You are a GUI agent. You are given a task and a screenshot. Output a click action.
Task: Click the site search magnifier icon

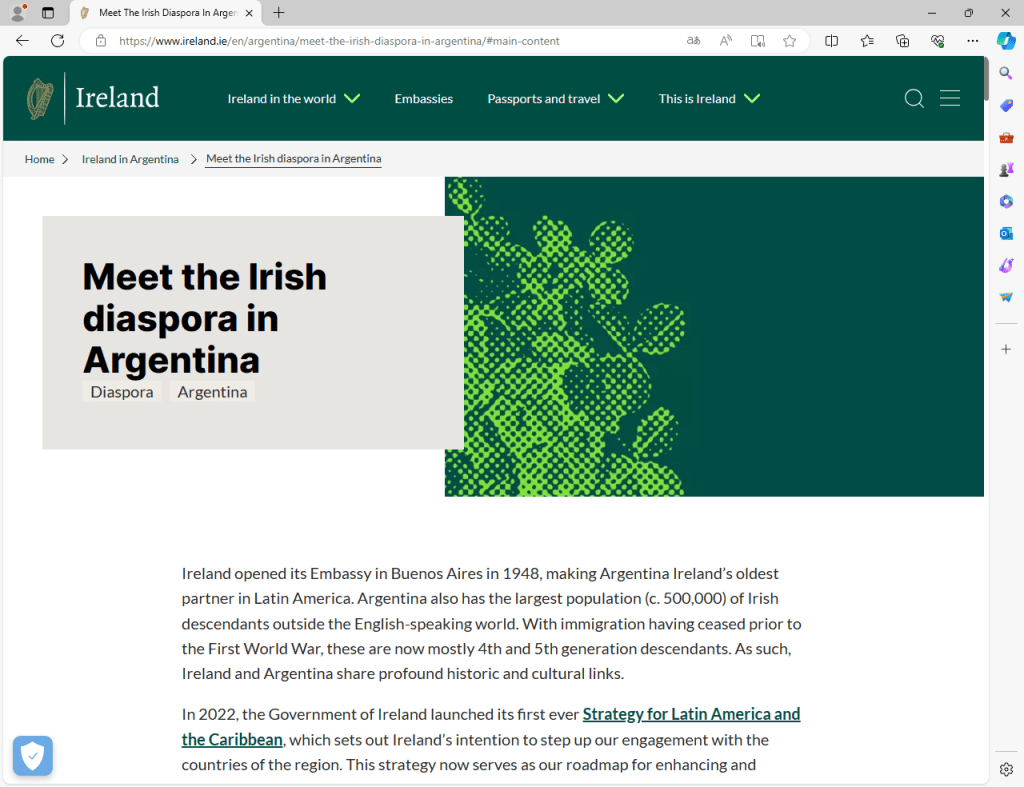[x=913, y=98]
